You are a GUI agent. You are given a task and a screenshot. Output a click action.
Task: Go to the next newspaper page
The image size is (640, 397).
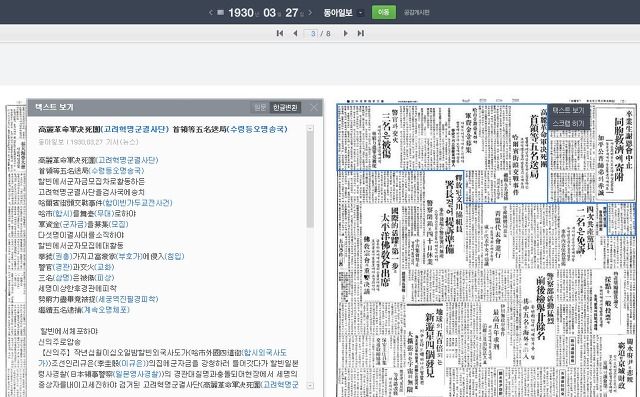pos(346,33)
